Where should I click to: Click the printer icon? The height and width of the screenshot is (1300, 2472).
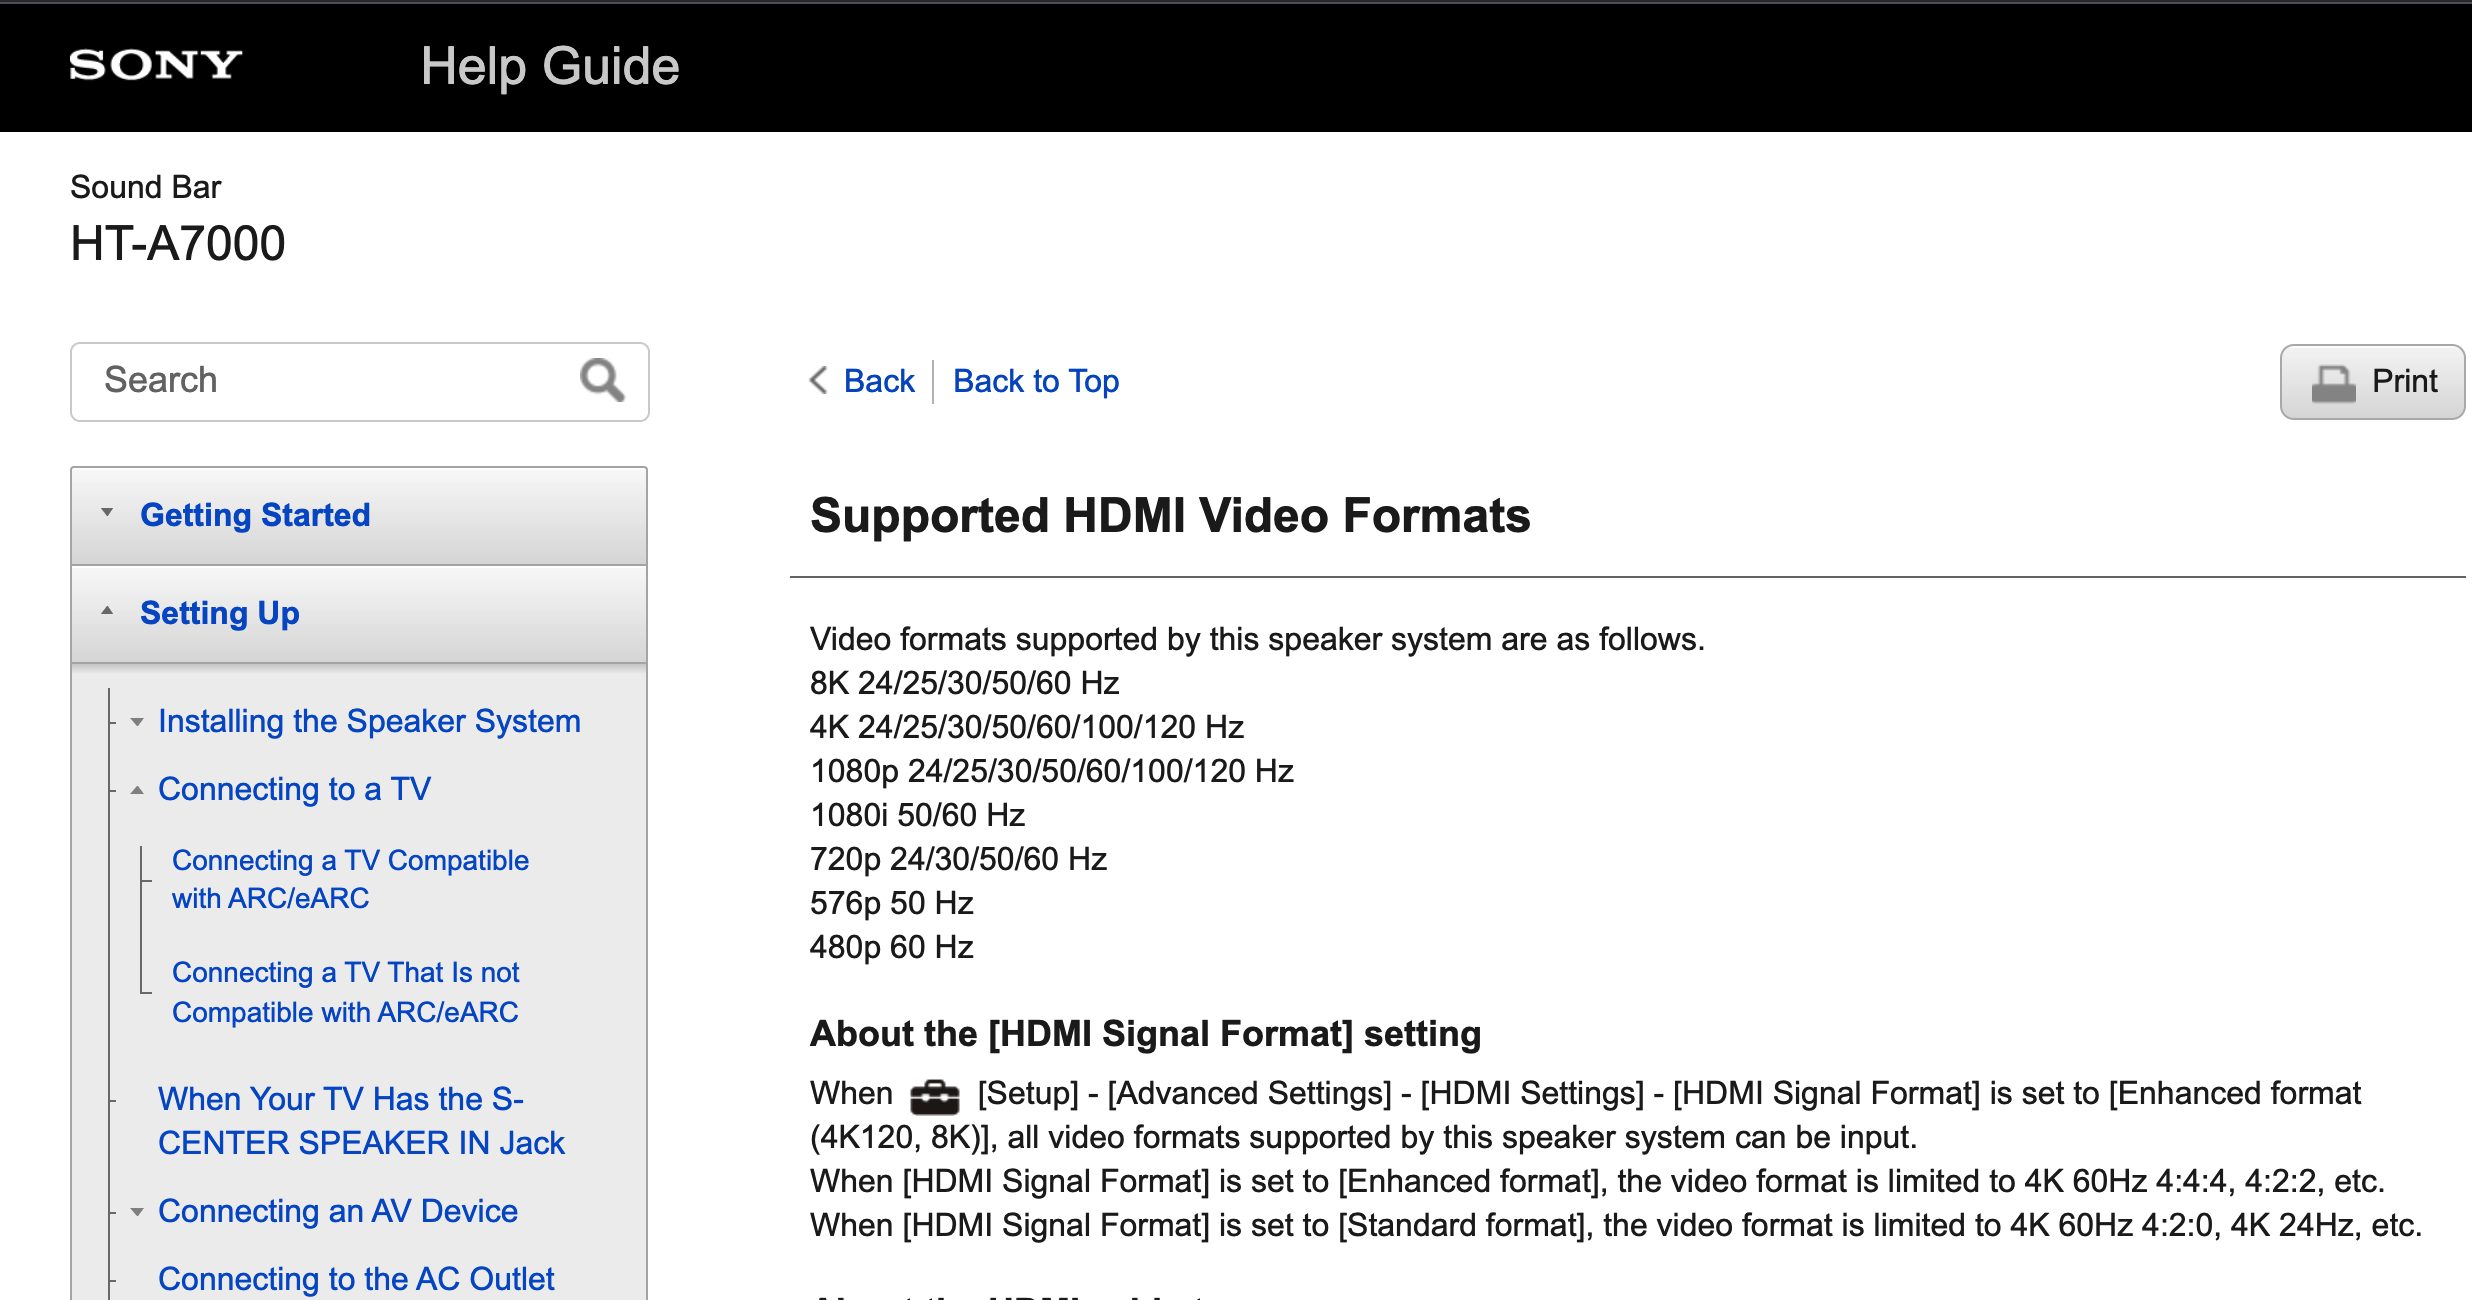point(2333,383)
